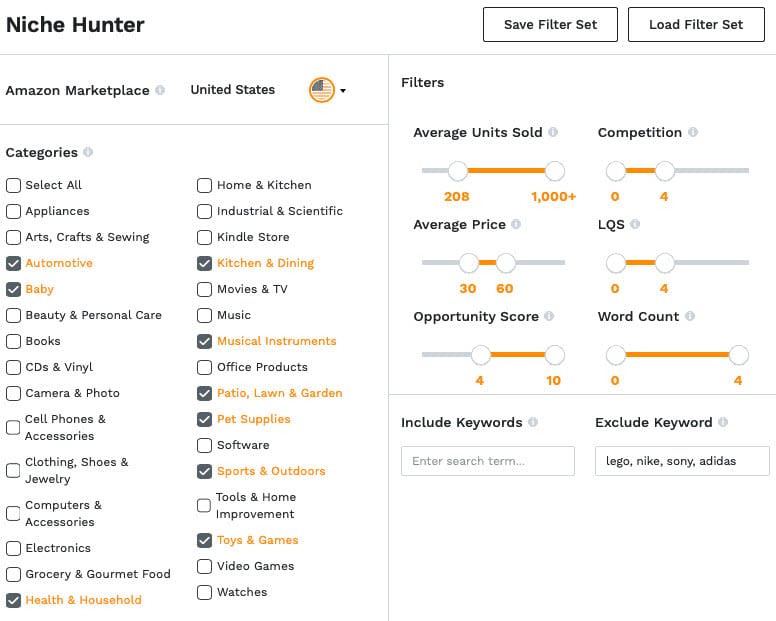
Task: Check the Books category checkbox
Action: point(13,341)
